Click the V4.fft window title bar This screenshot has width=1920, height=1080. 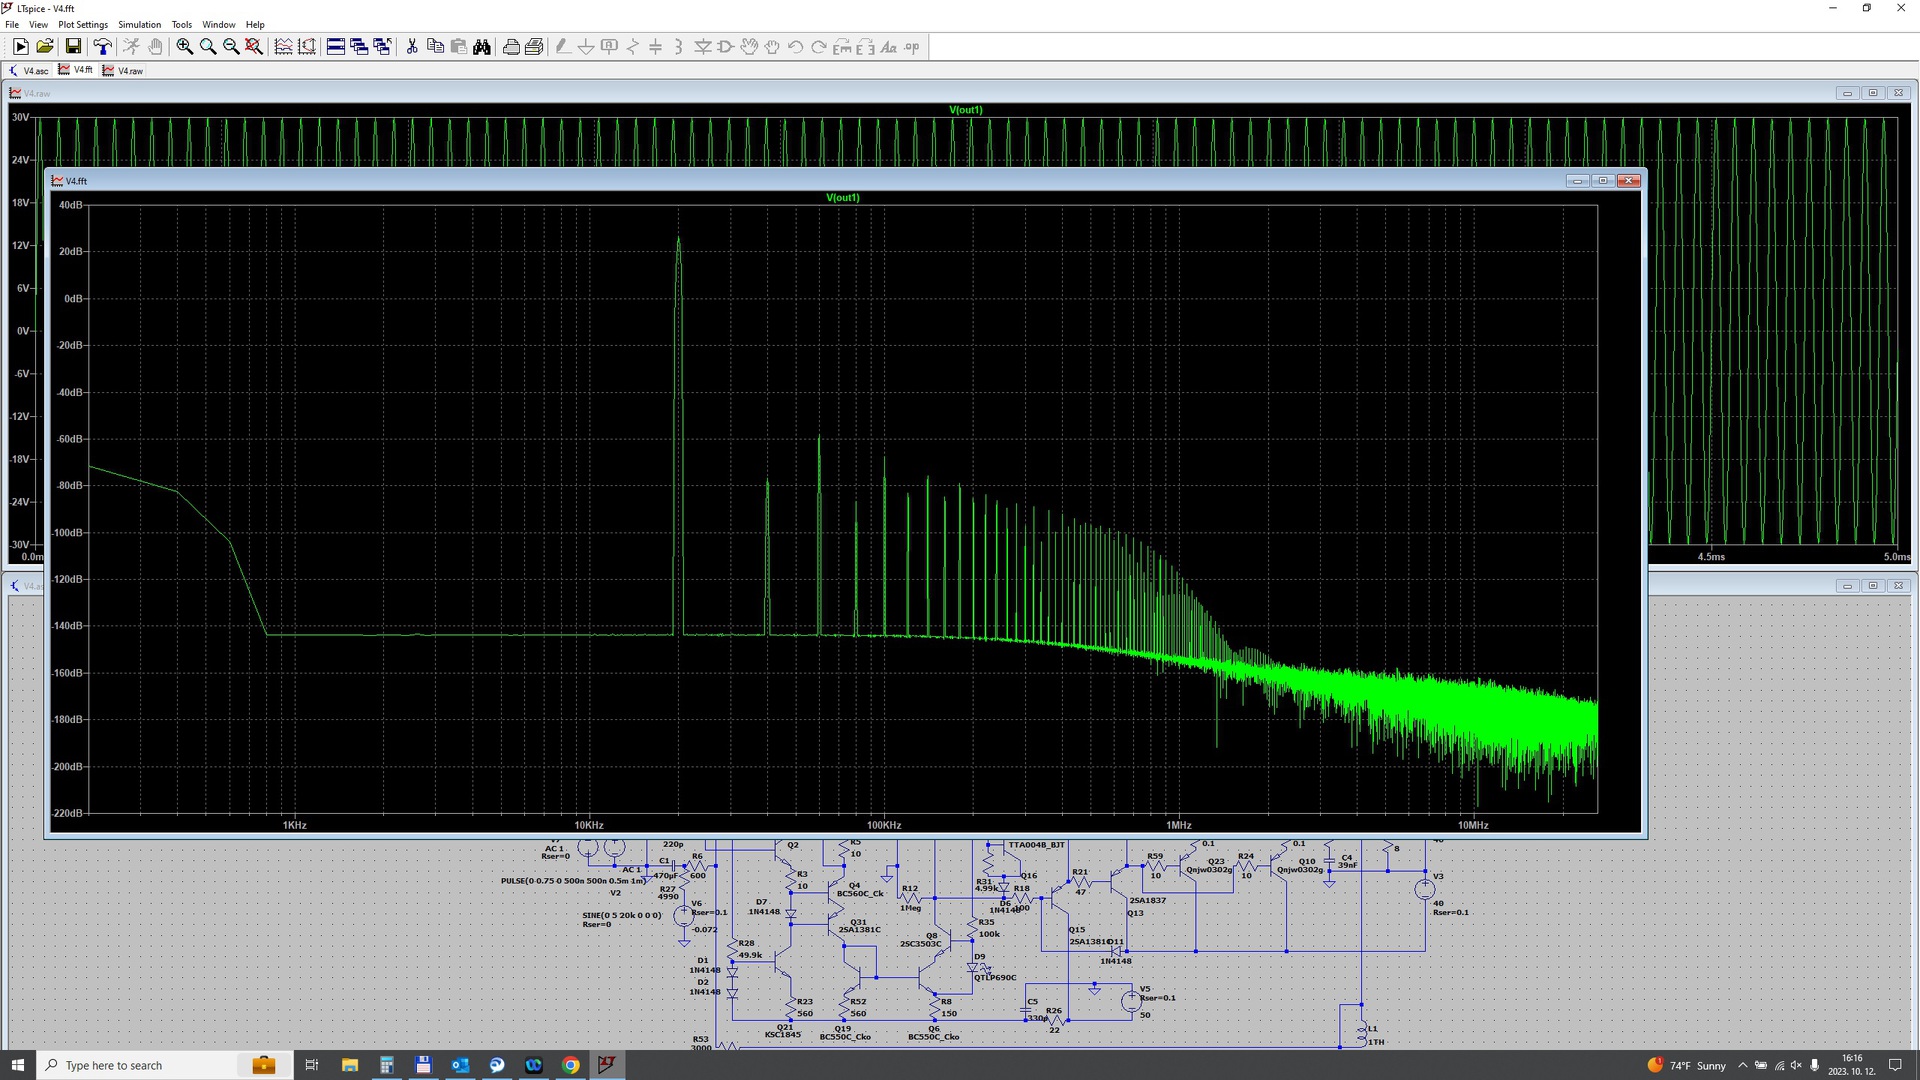800,181
